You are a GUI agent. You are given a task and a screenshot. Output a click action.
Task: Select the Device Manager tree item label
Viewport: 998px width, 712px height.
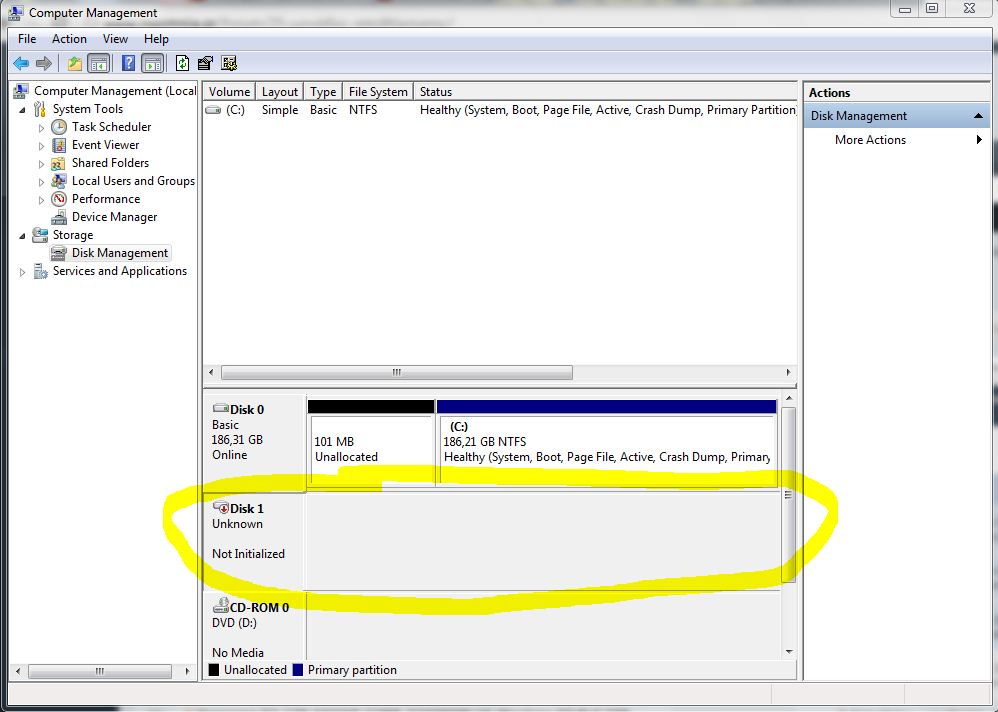point(115,217)
